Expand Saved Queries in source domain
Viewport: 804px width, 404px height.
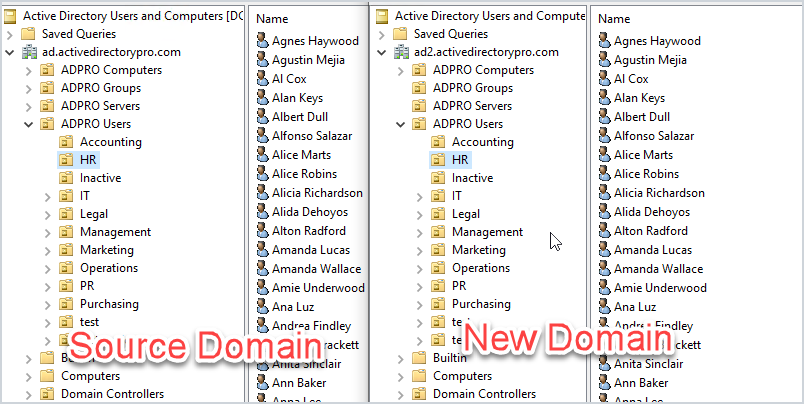pos(10,35)
